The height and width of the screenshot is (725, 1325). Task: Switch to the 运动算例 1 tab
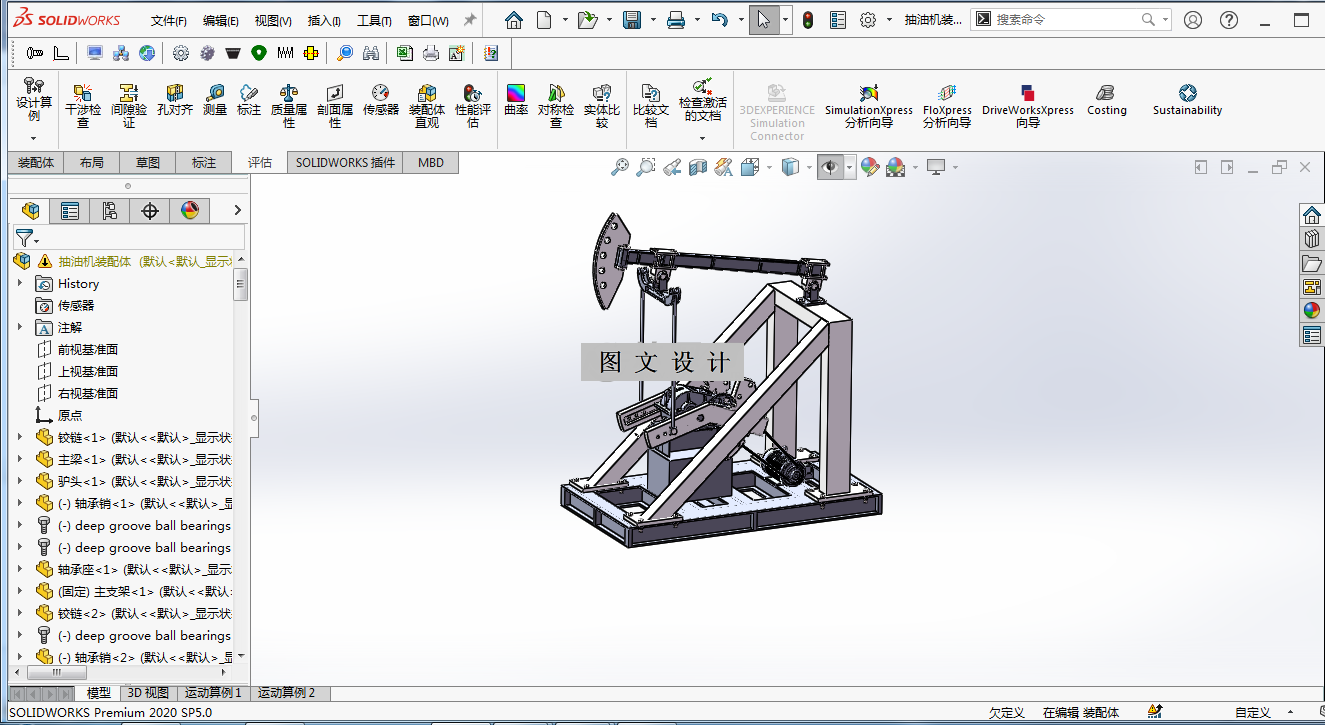(213, 692)
